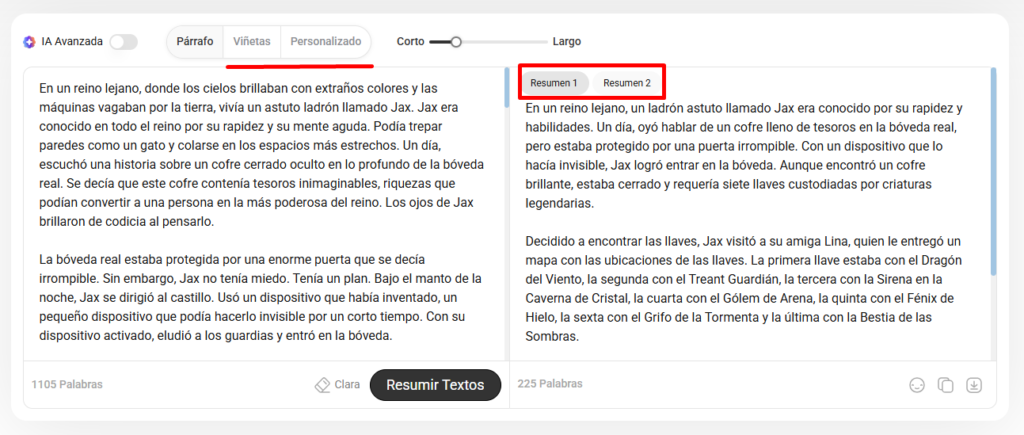This screenshot has width=1024, height=435.
Task: Download the summary with download icon
Action: click(x=975, y=385)
